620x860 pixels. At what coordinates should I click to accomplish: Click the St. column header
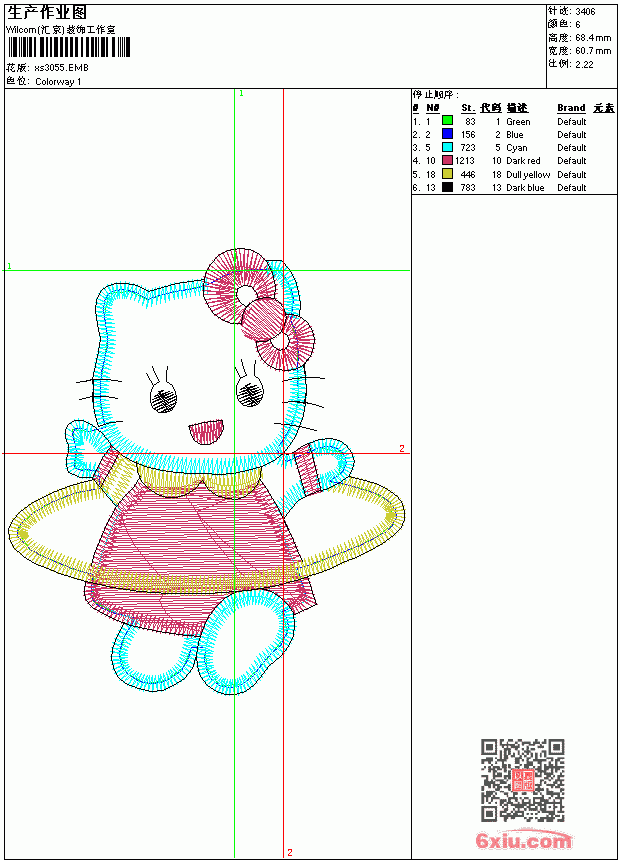pos(468,108)
